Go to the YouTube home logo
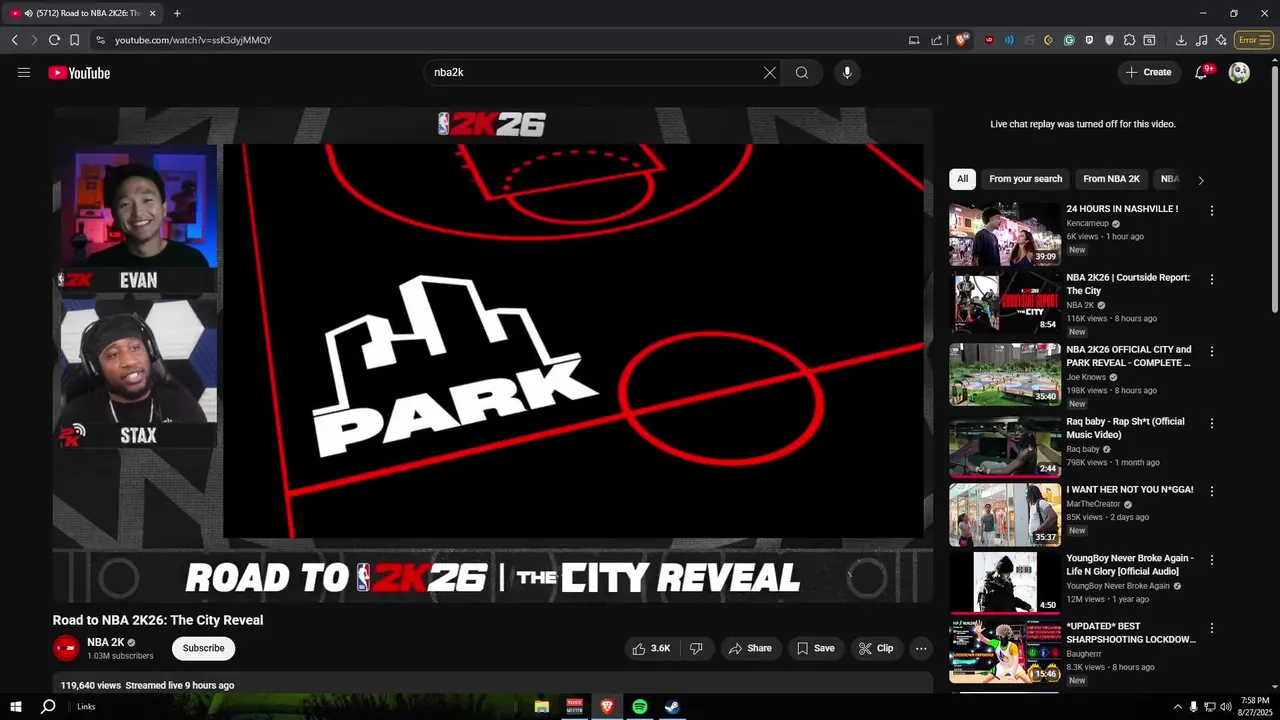 [x=79, y=73]
